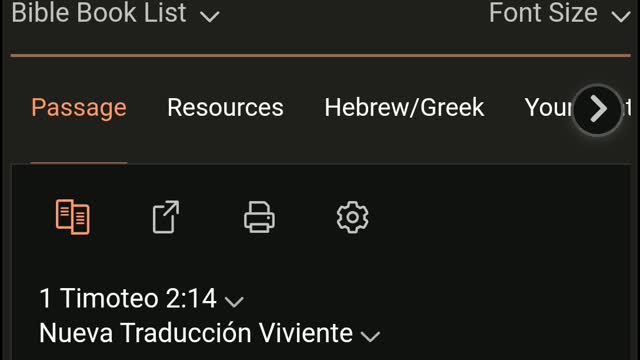
Task: Switch to the Resources tab
Action: (225, 108)
